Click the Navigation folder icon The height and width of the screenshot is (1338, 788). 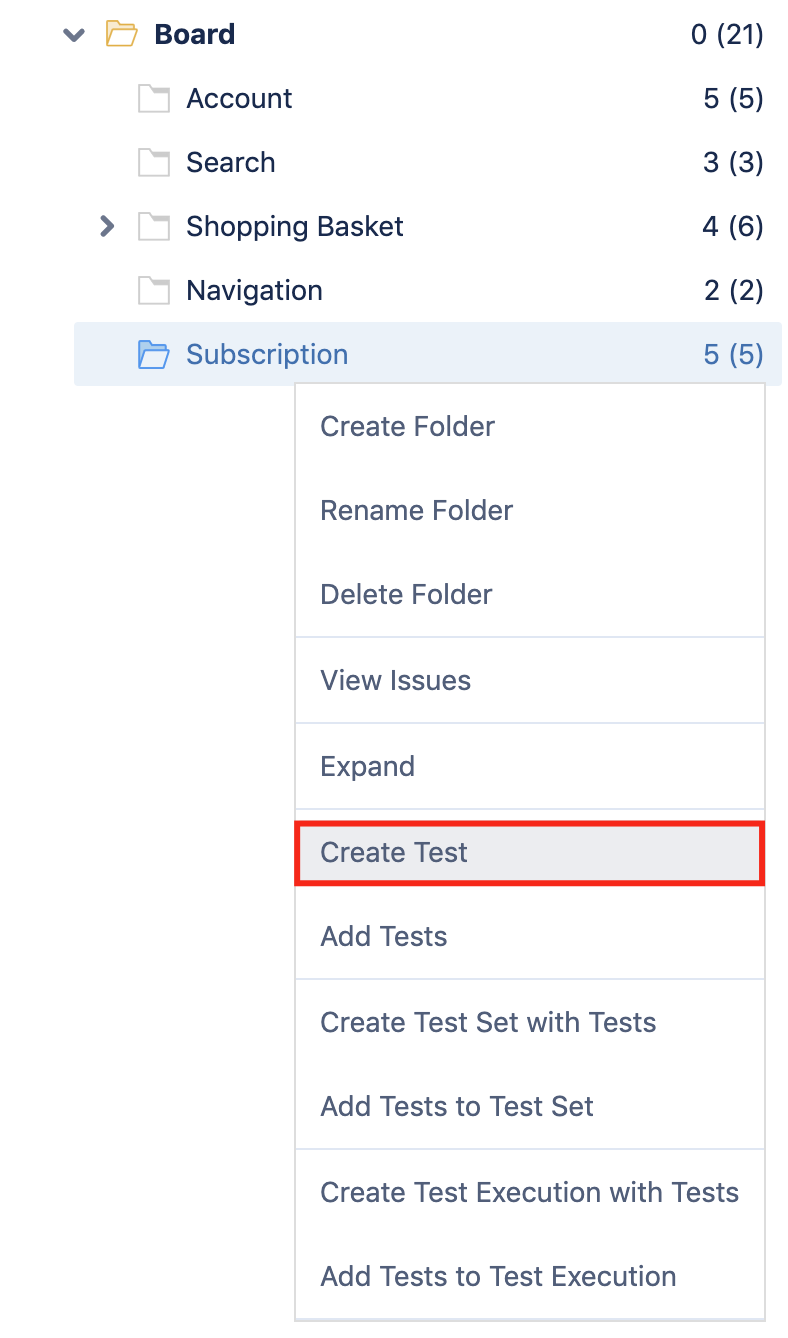(154, 291)
